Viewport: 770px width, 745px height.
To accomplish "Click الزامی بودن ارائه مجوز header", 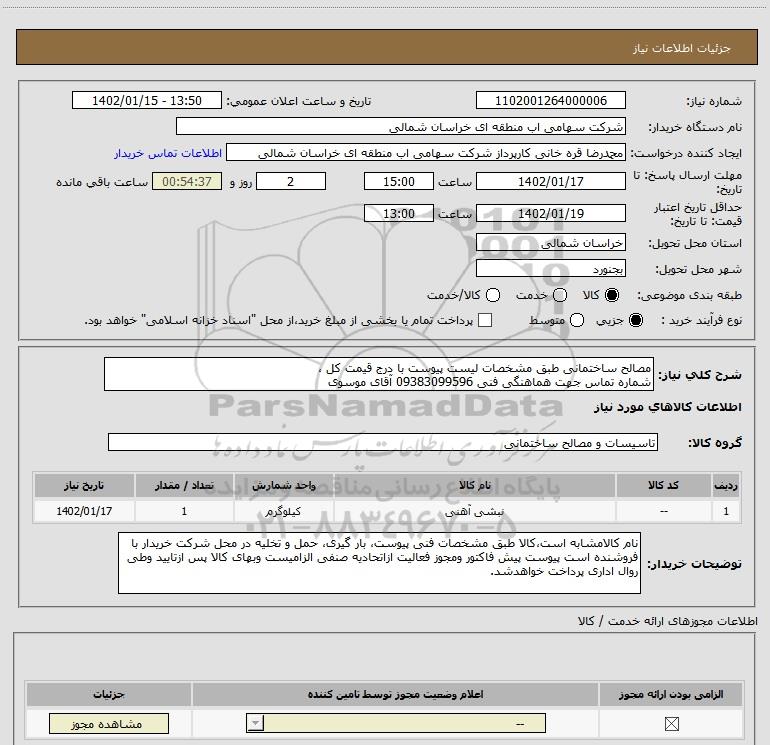I will point(671,694).
